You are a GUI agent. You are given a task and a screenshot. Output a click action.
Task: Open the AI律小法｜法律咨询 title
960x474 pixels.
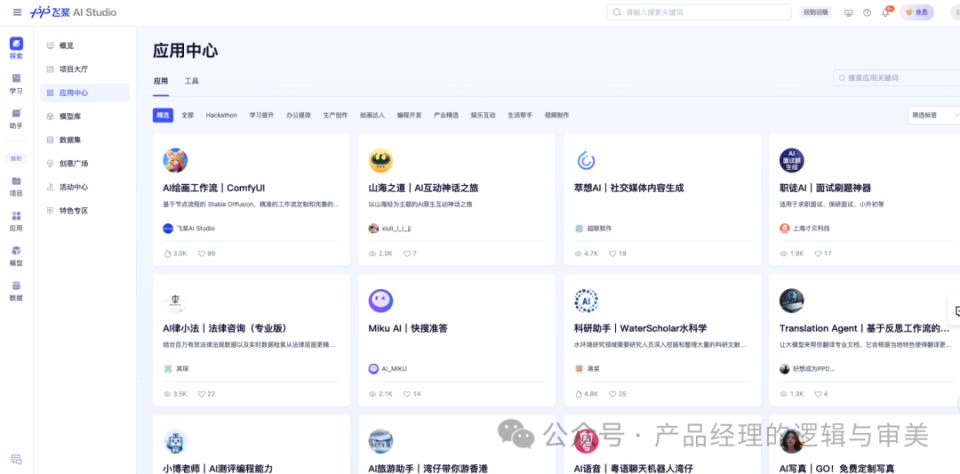point(225,328)
